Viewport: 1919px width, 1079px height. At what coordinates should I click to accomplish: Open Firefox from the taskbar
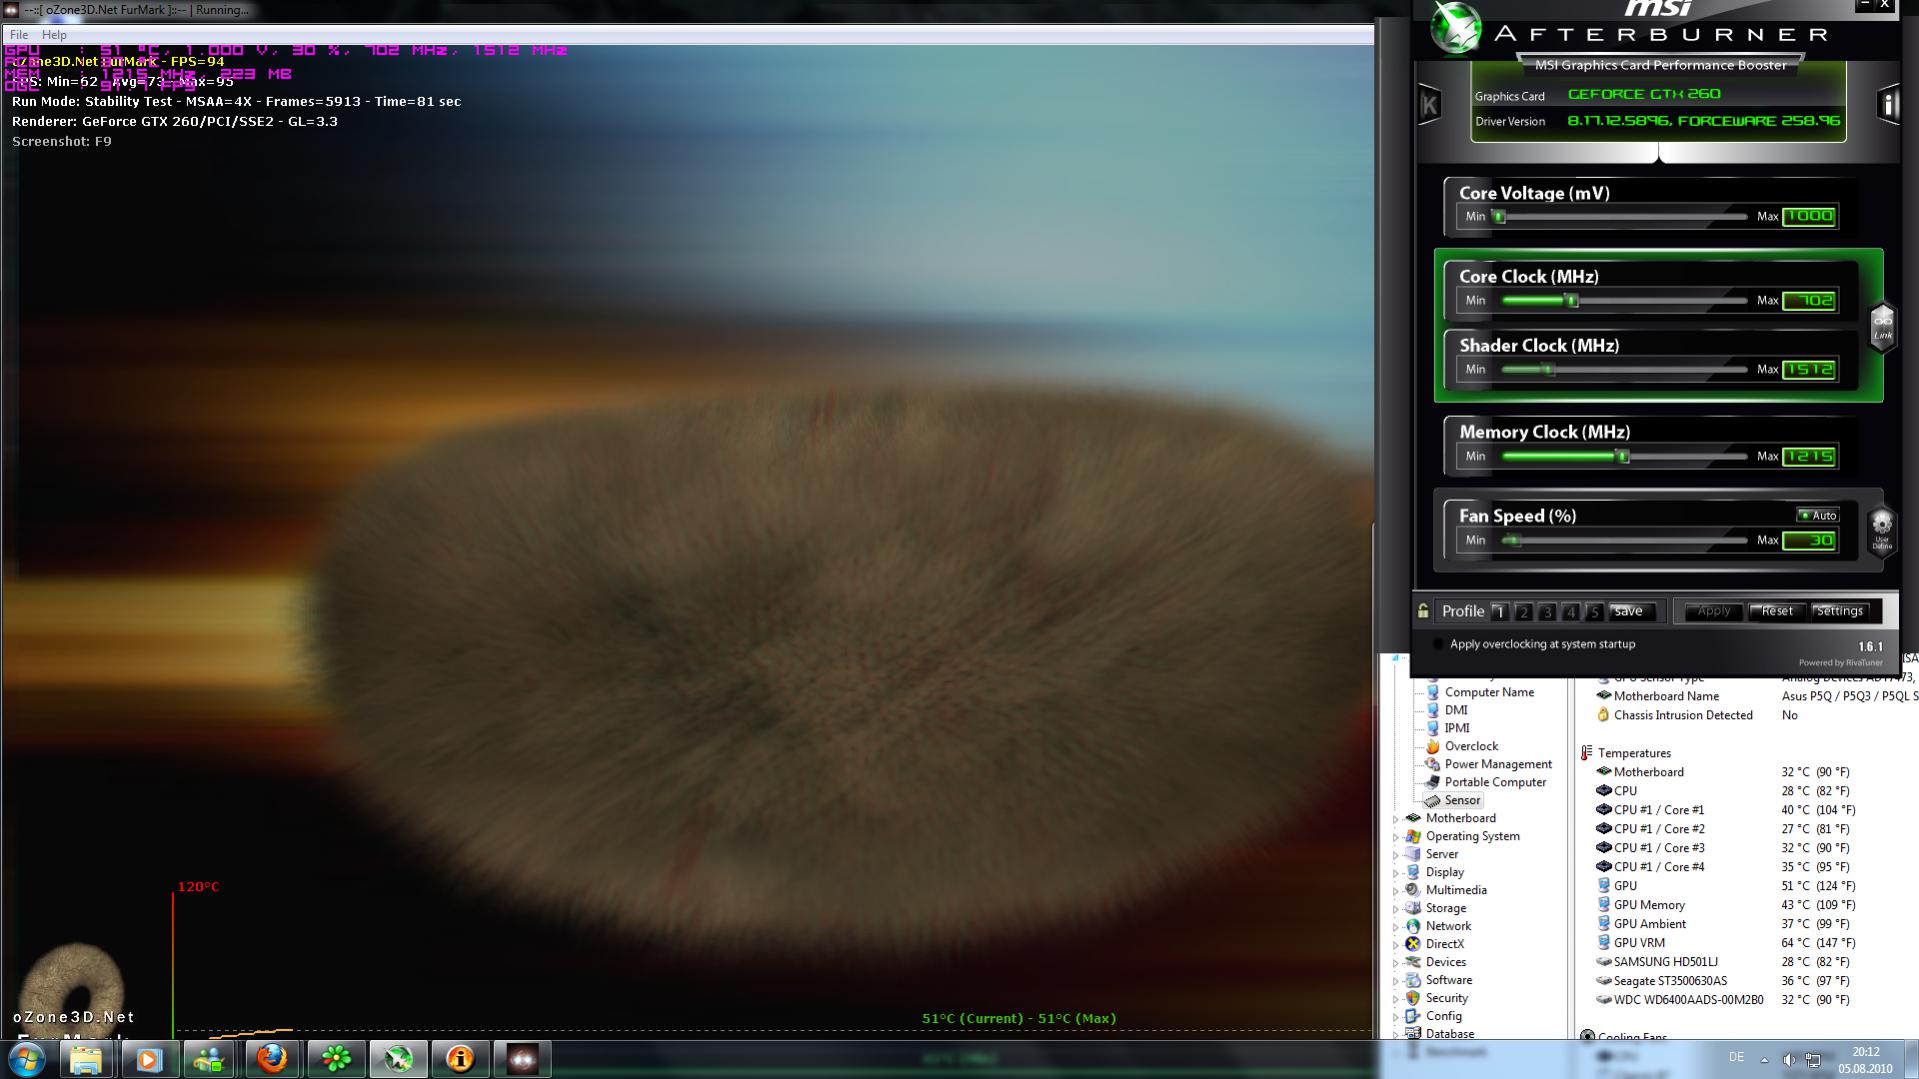pos(272,1059)
